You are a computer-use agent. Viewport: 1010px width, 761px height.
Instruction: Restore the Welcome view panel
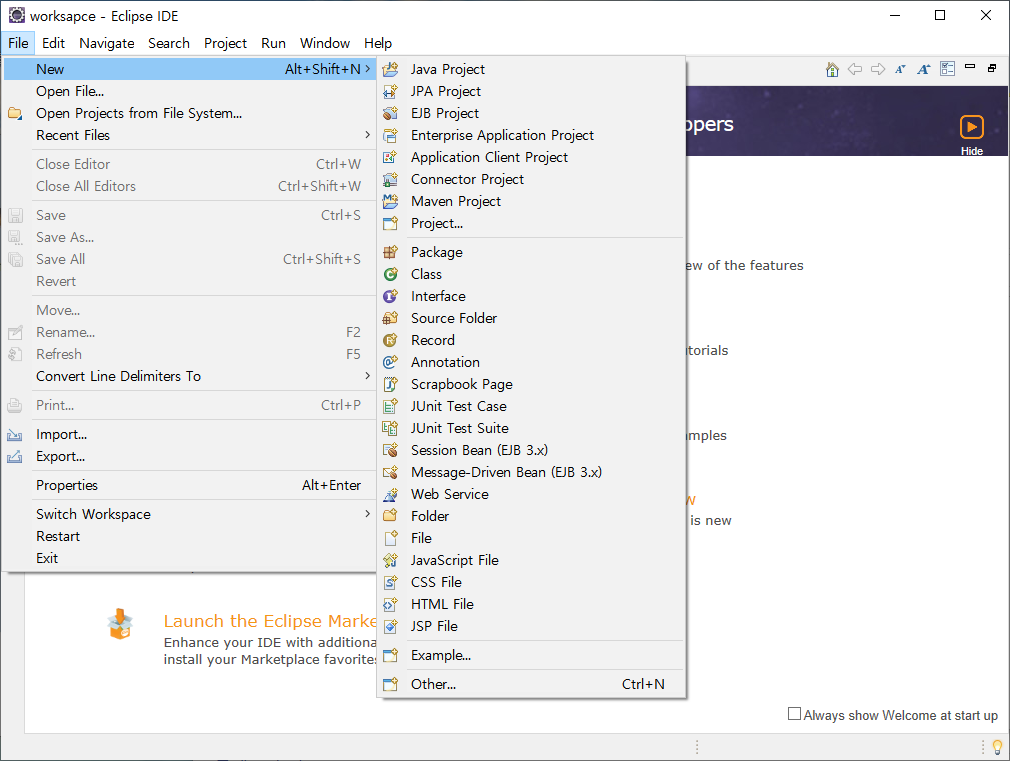click(992, 67)
